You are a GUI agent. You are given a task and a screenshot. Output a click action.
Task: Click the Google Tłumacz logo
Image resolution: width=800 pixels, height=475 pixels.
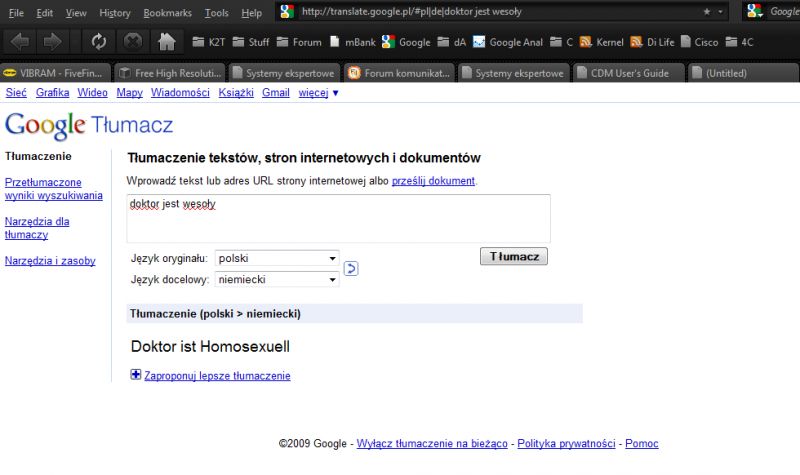pyautogui.click(x=89, y=125)
